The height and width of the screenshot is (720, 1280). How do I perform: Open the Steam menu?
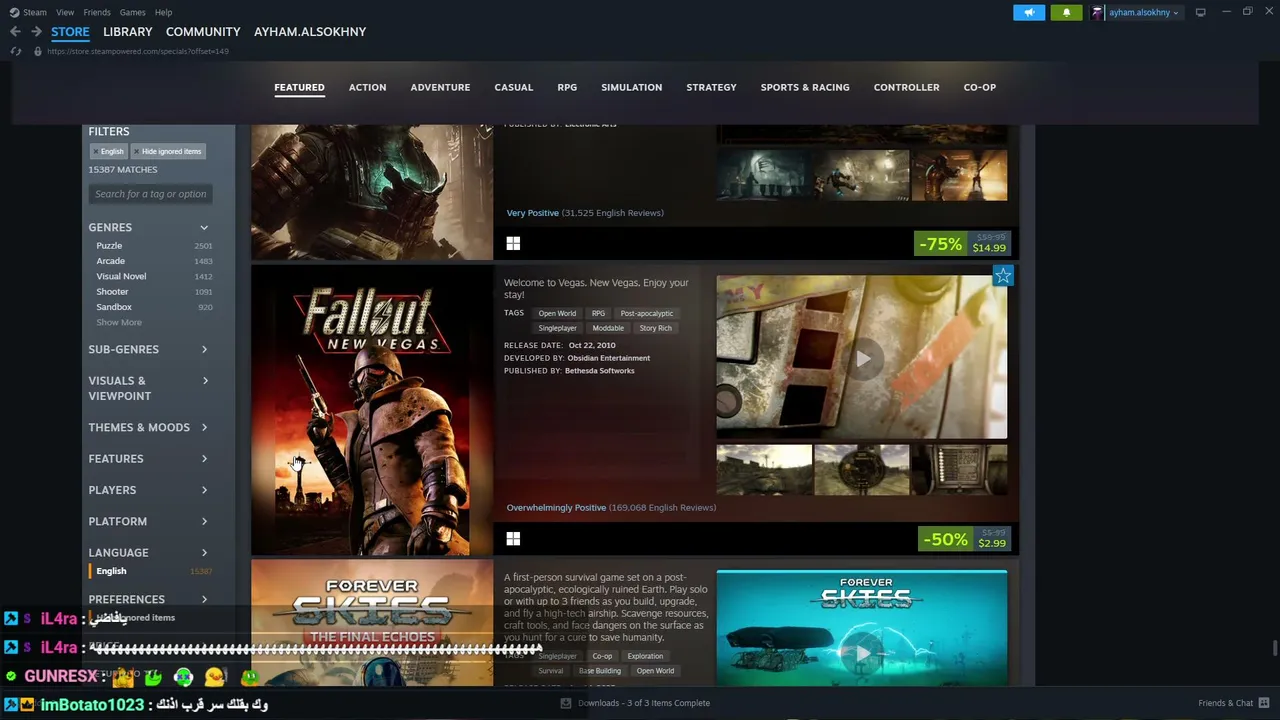click(x=35, y=12)
